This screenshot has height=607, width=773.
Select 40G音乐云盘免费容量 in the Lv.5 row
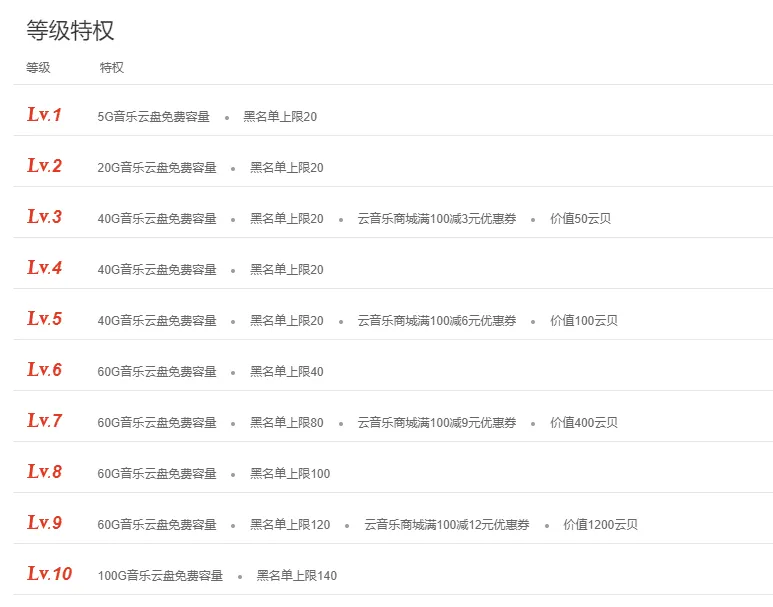pos(157,321)
